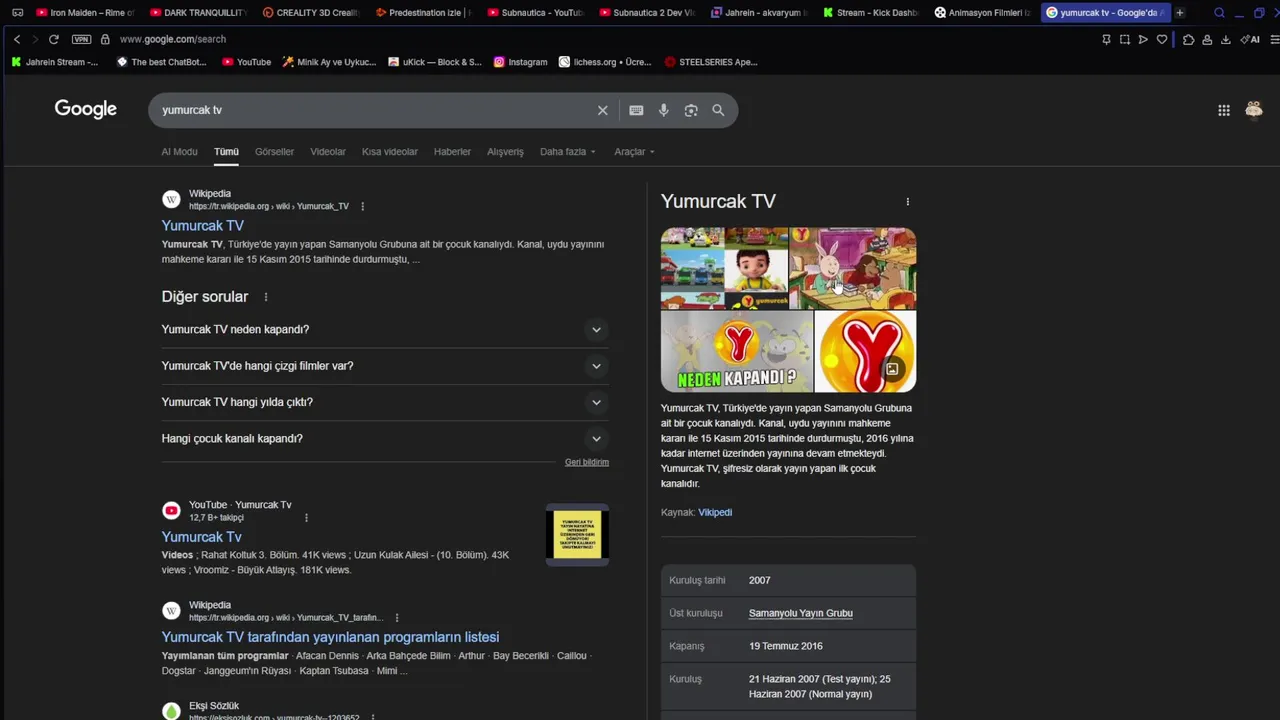
Task: Switch to the Alışveriş tab
Action: pos(505,152)
